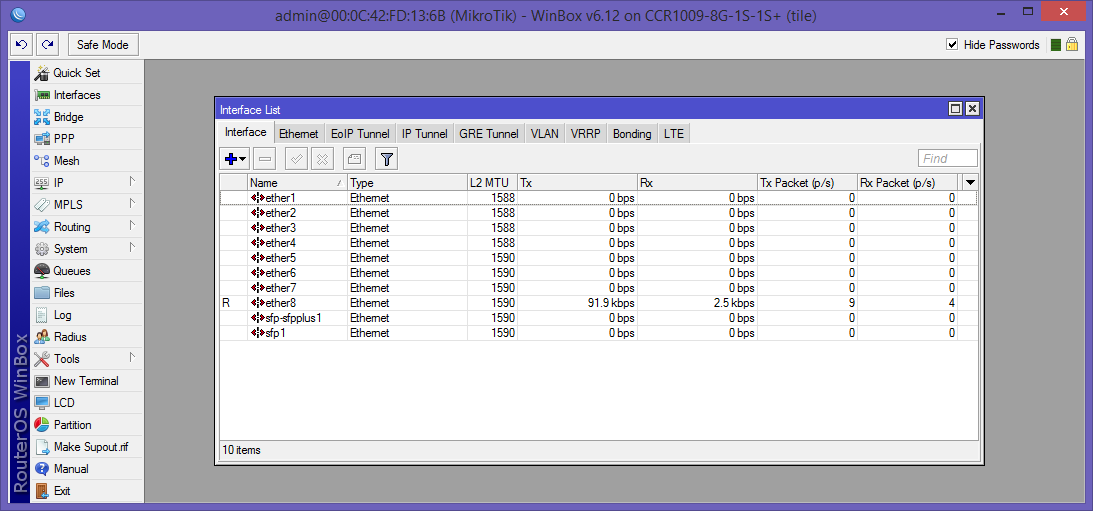
Task: Click the Make Supout.rif icon
Action: 42,447
